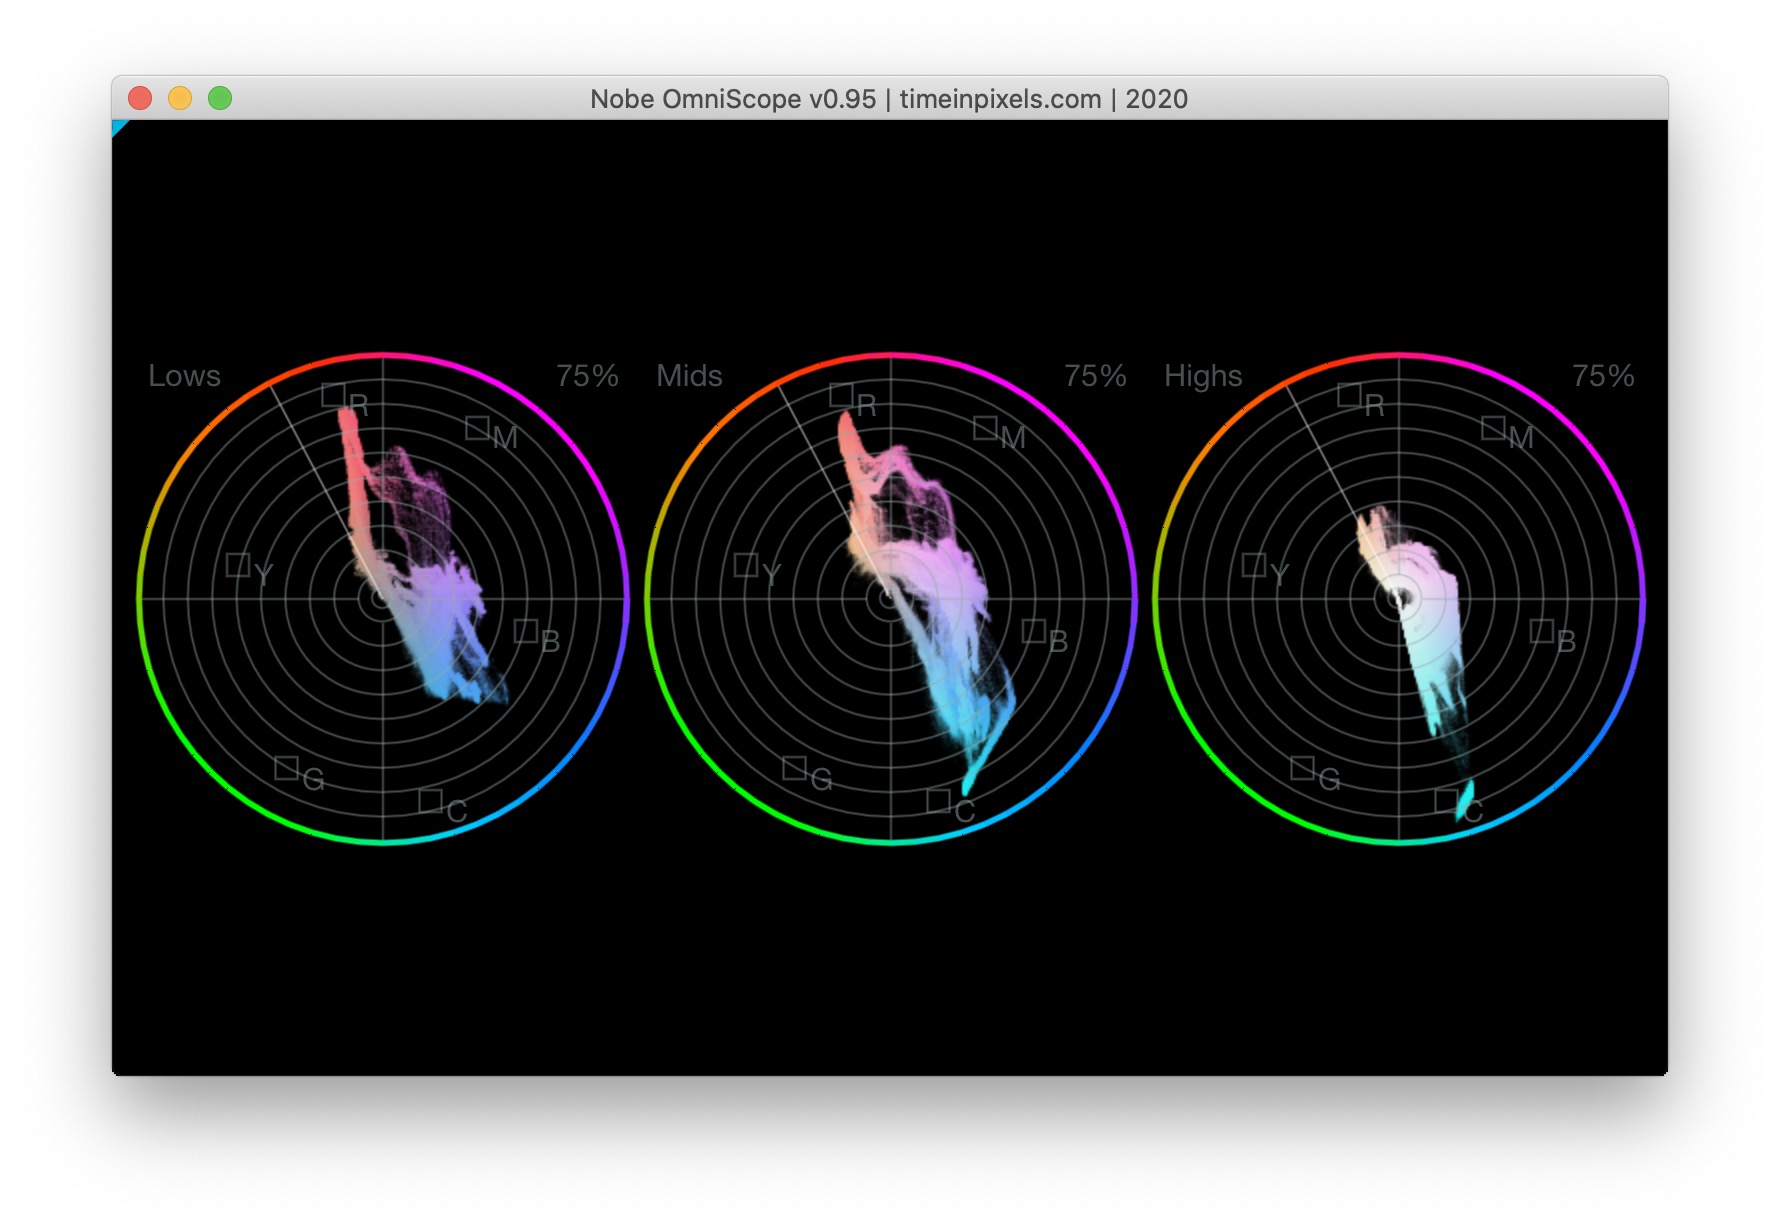Click the 75% label on Lows scope
The image size is (1780, 1224).
point(587,376)
